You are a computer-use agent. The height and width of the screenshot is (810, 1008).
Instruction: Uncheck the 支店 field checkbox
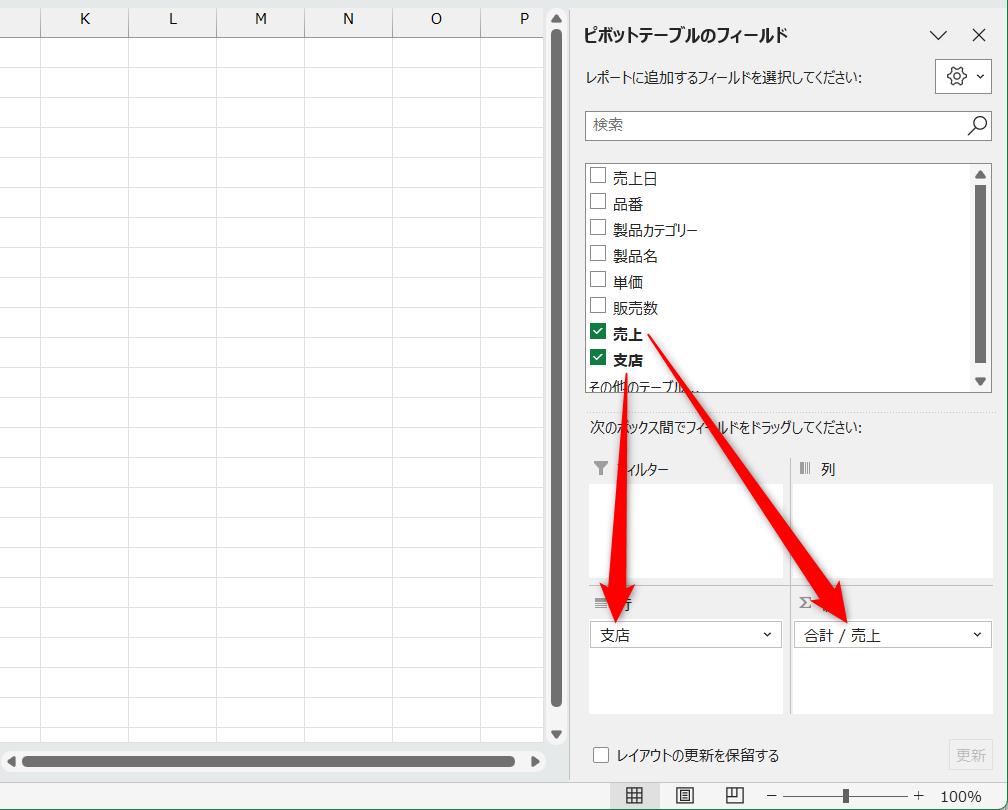click(597, 357)
